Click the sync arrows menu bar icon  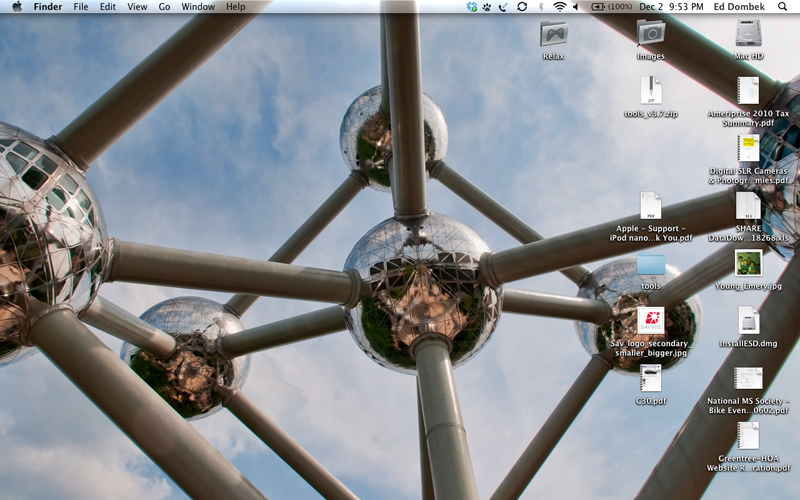click(x=521, y=7)
